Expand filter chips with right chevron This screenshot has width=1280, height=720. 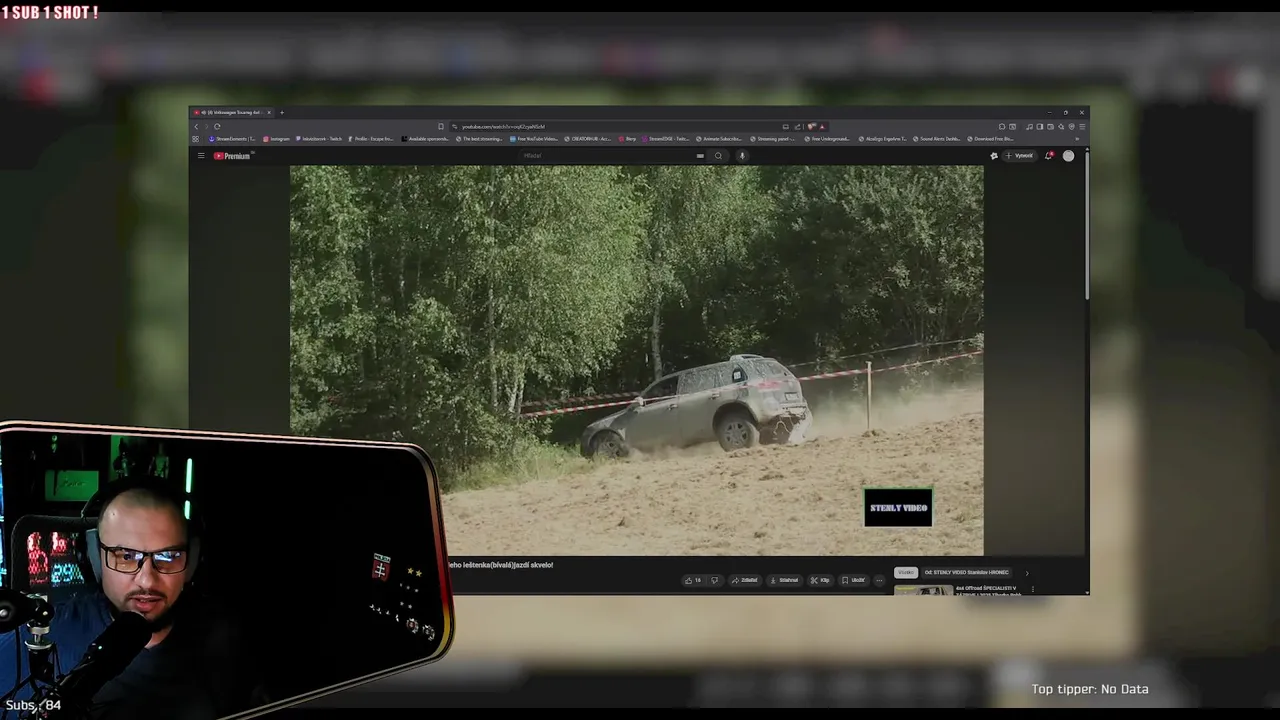(x=1027, y=573)
